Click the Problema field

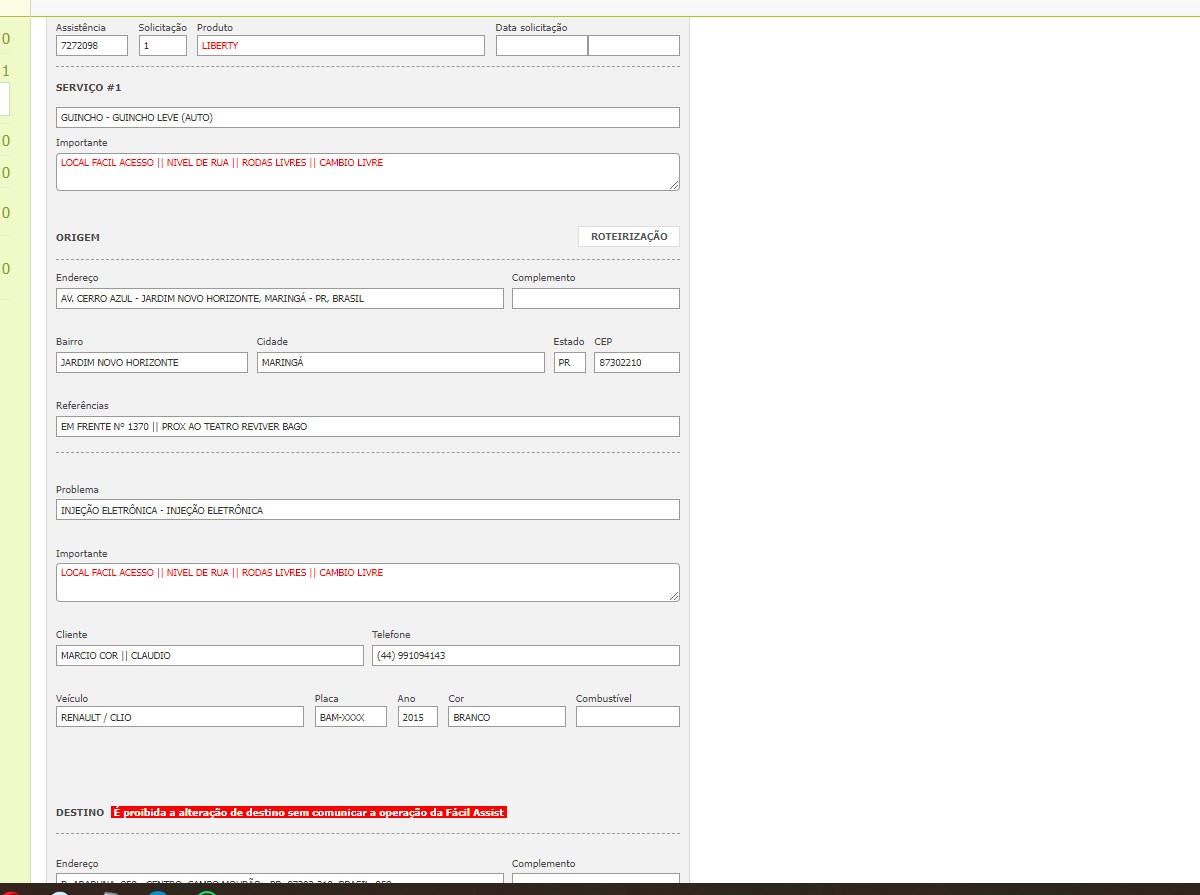367,510
